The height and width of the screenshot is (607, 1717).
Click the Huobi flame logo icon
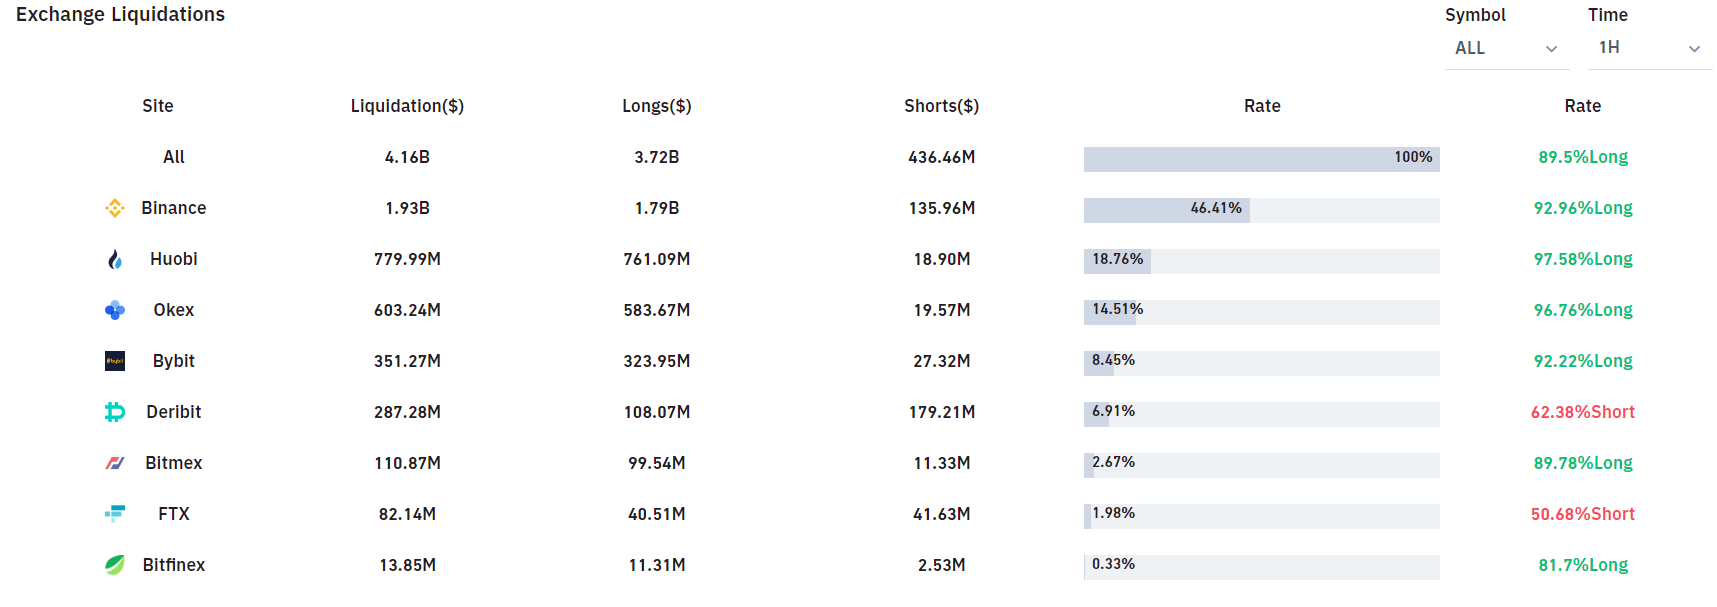[x=115, y=260]
